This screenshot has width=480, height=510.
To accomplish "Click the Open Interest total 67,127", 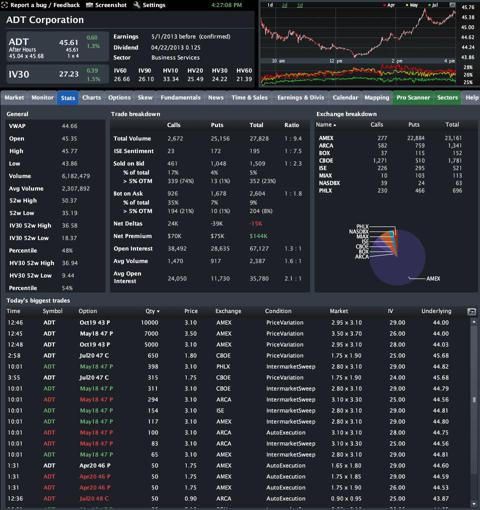I will pos(259,249).
